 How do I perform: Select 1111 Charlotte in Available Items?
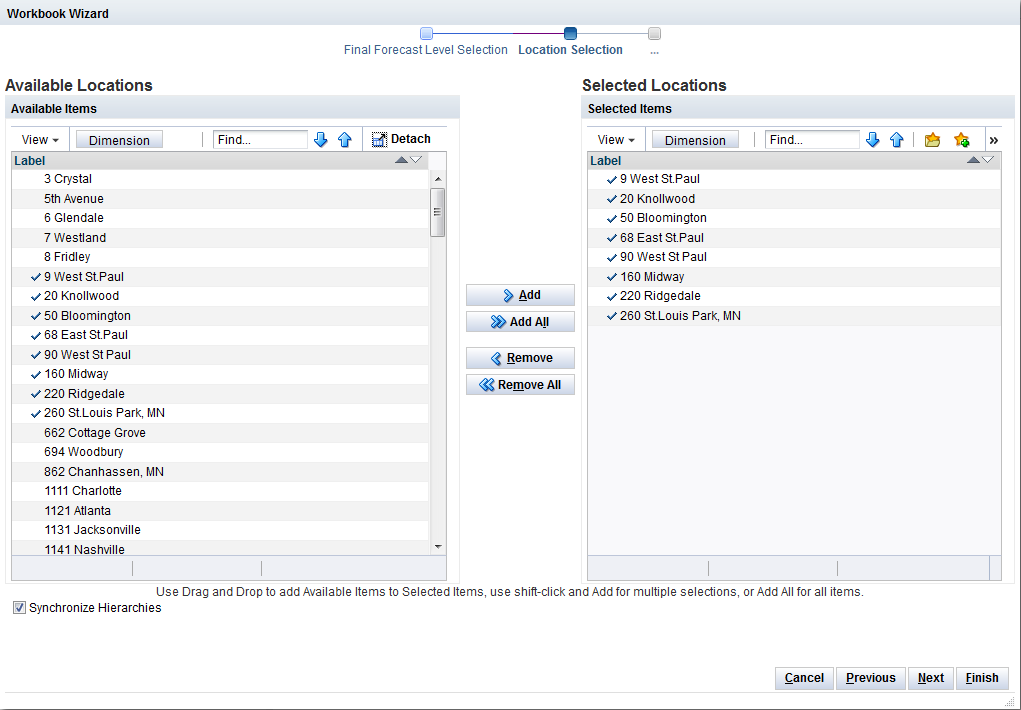pyautogui.click(x=220, y=491)
